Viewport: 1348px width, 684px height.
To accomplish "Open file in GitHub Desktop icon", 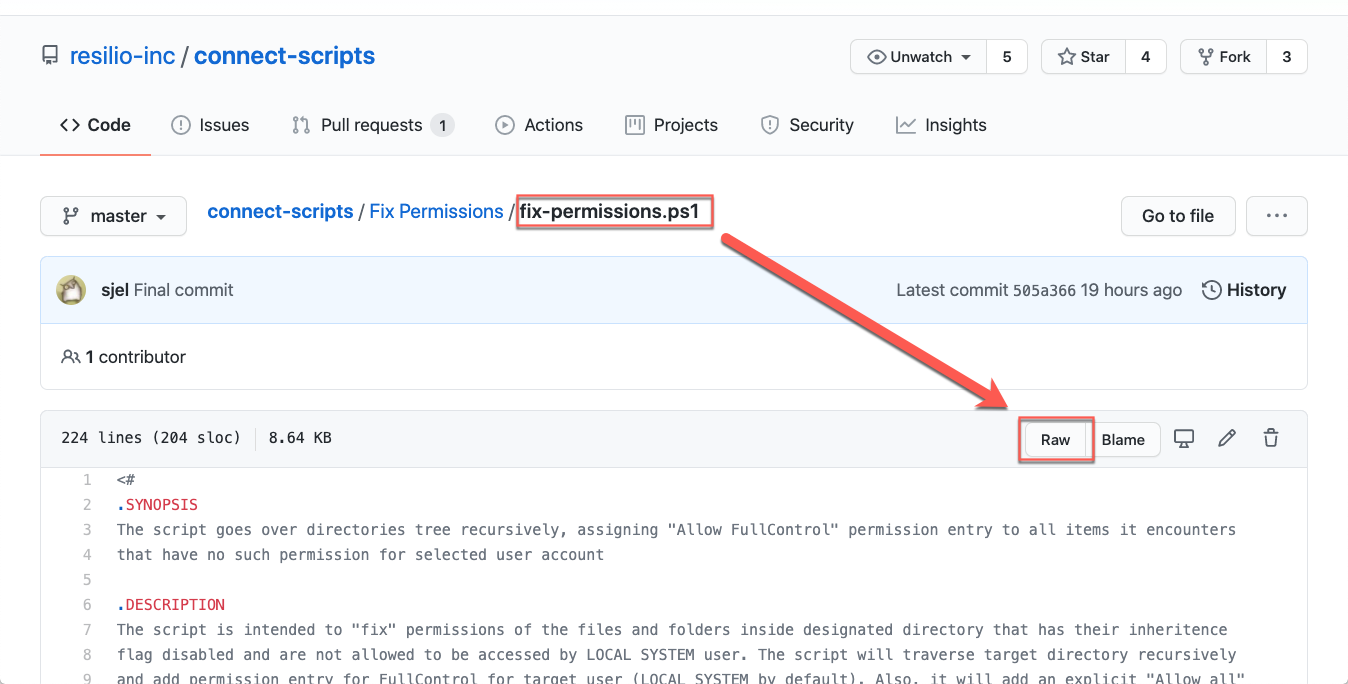I will click(1184, 438).
